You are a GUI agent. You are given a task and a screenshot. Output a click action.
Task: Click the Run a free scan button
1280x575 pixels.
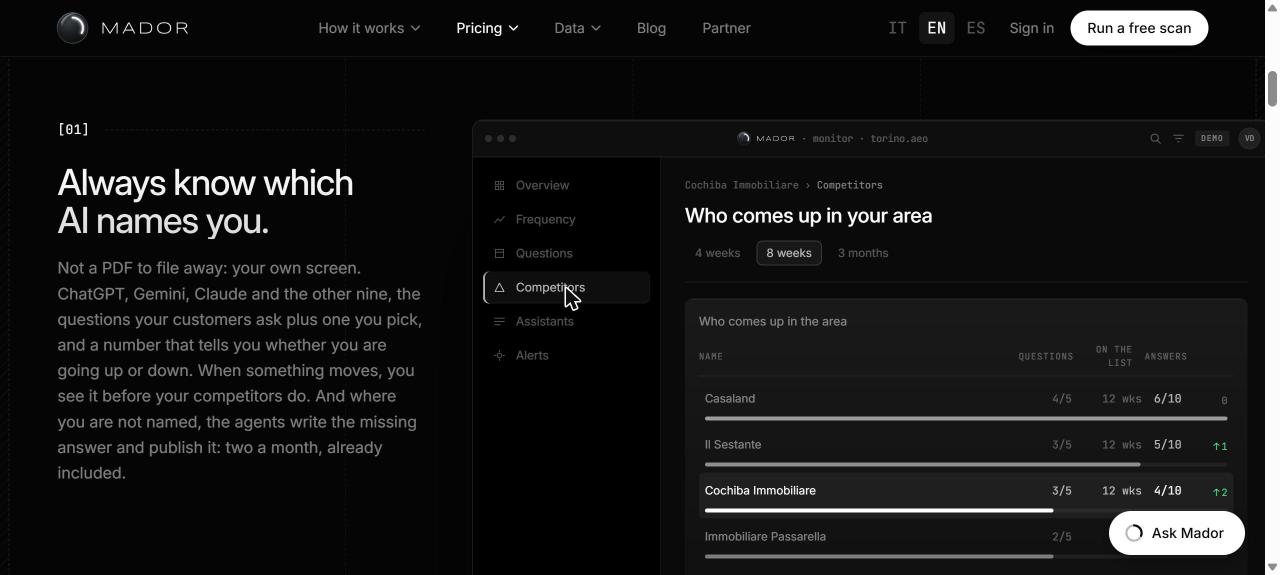[x=1139, y=28]
